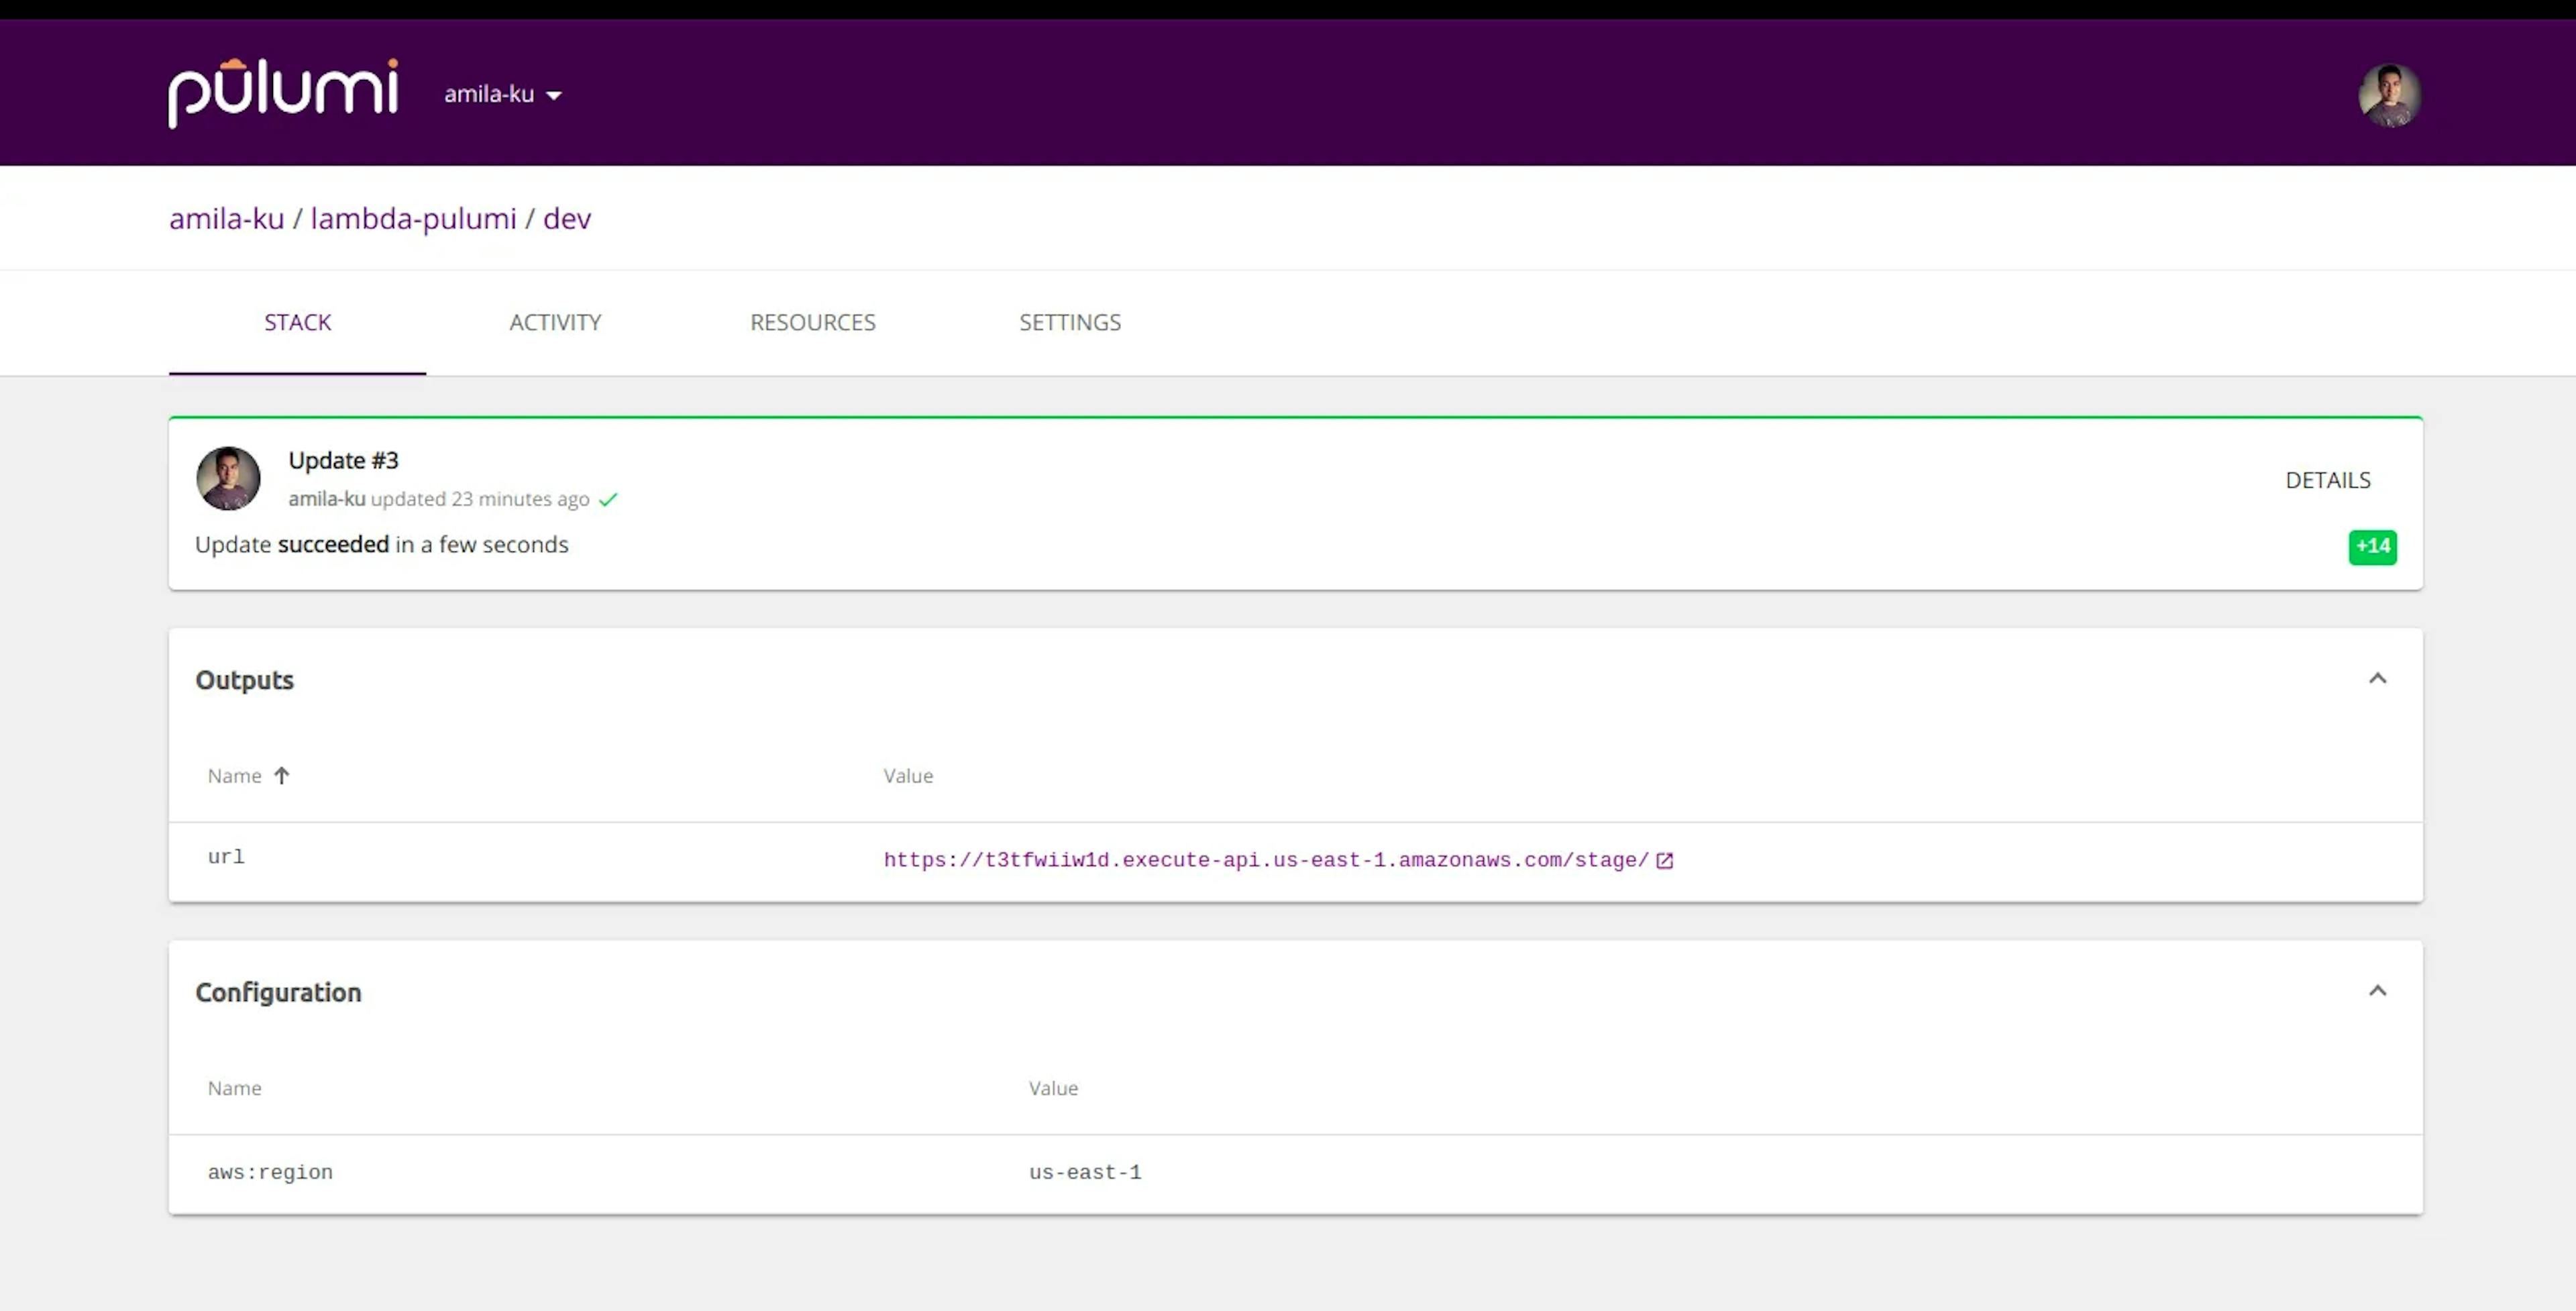Collapse the Configuration section chevron
Screen dimensions: 2576x1311
[x=2377, y=991]
